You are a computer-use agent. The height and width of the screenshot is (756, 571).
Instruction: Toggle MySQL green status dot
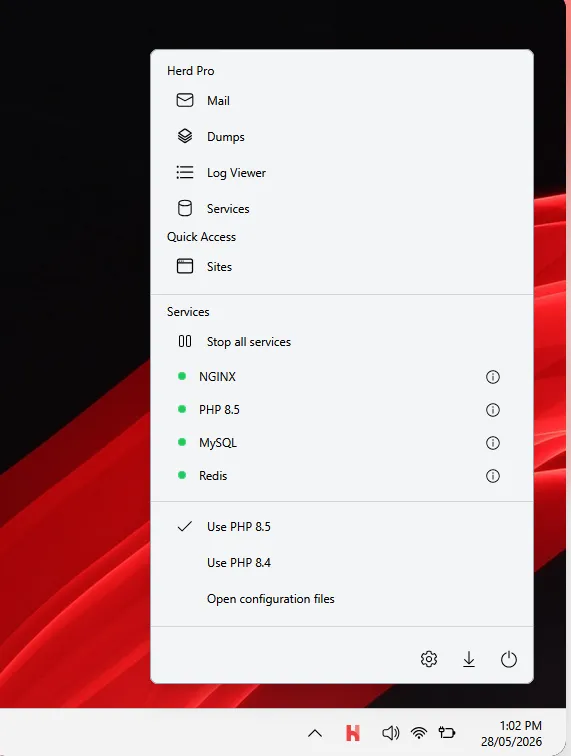(x=182, y=442)
